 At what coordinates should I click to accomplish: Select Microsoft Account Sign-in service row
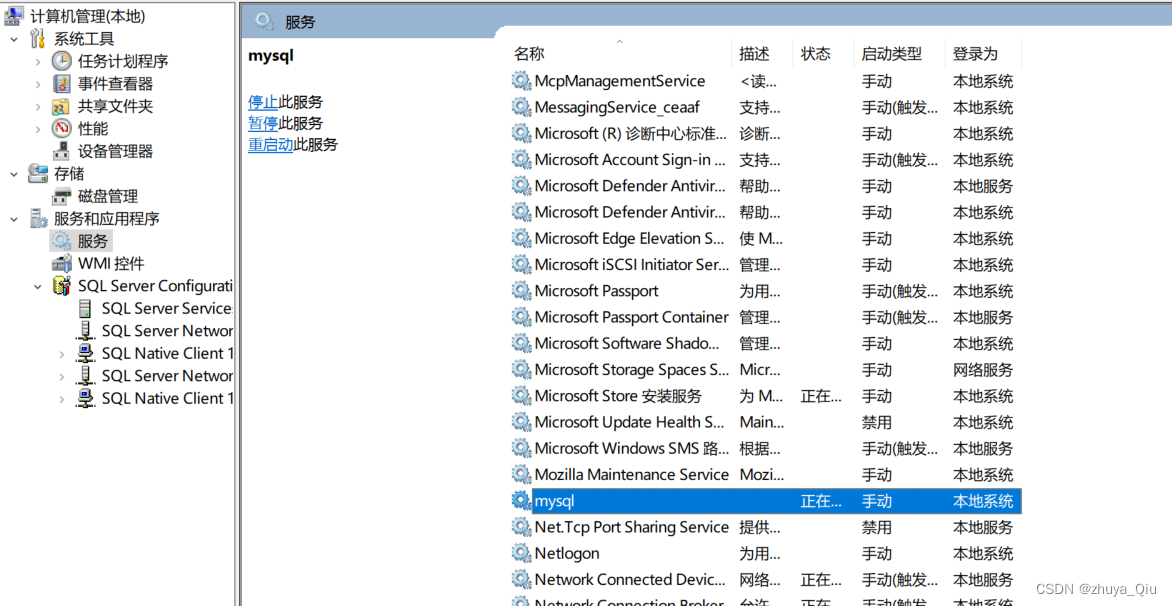[766, 159]
